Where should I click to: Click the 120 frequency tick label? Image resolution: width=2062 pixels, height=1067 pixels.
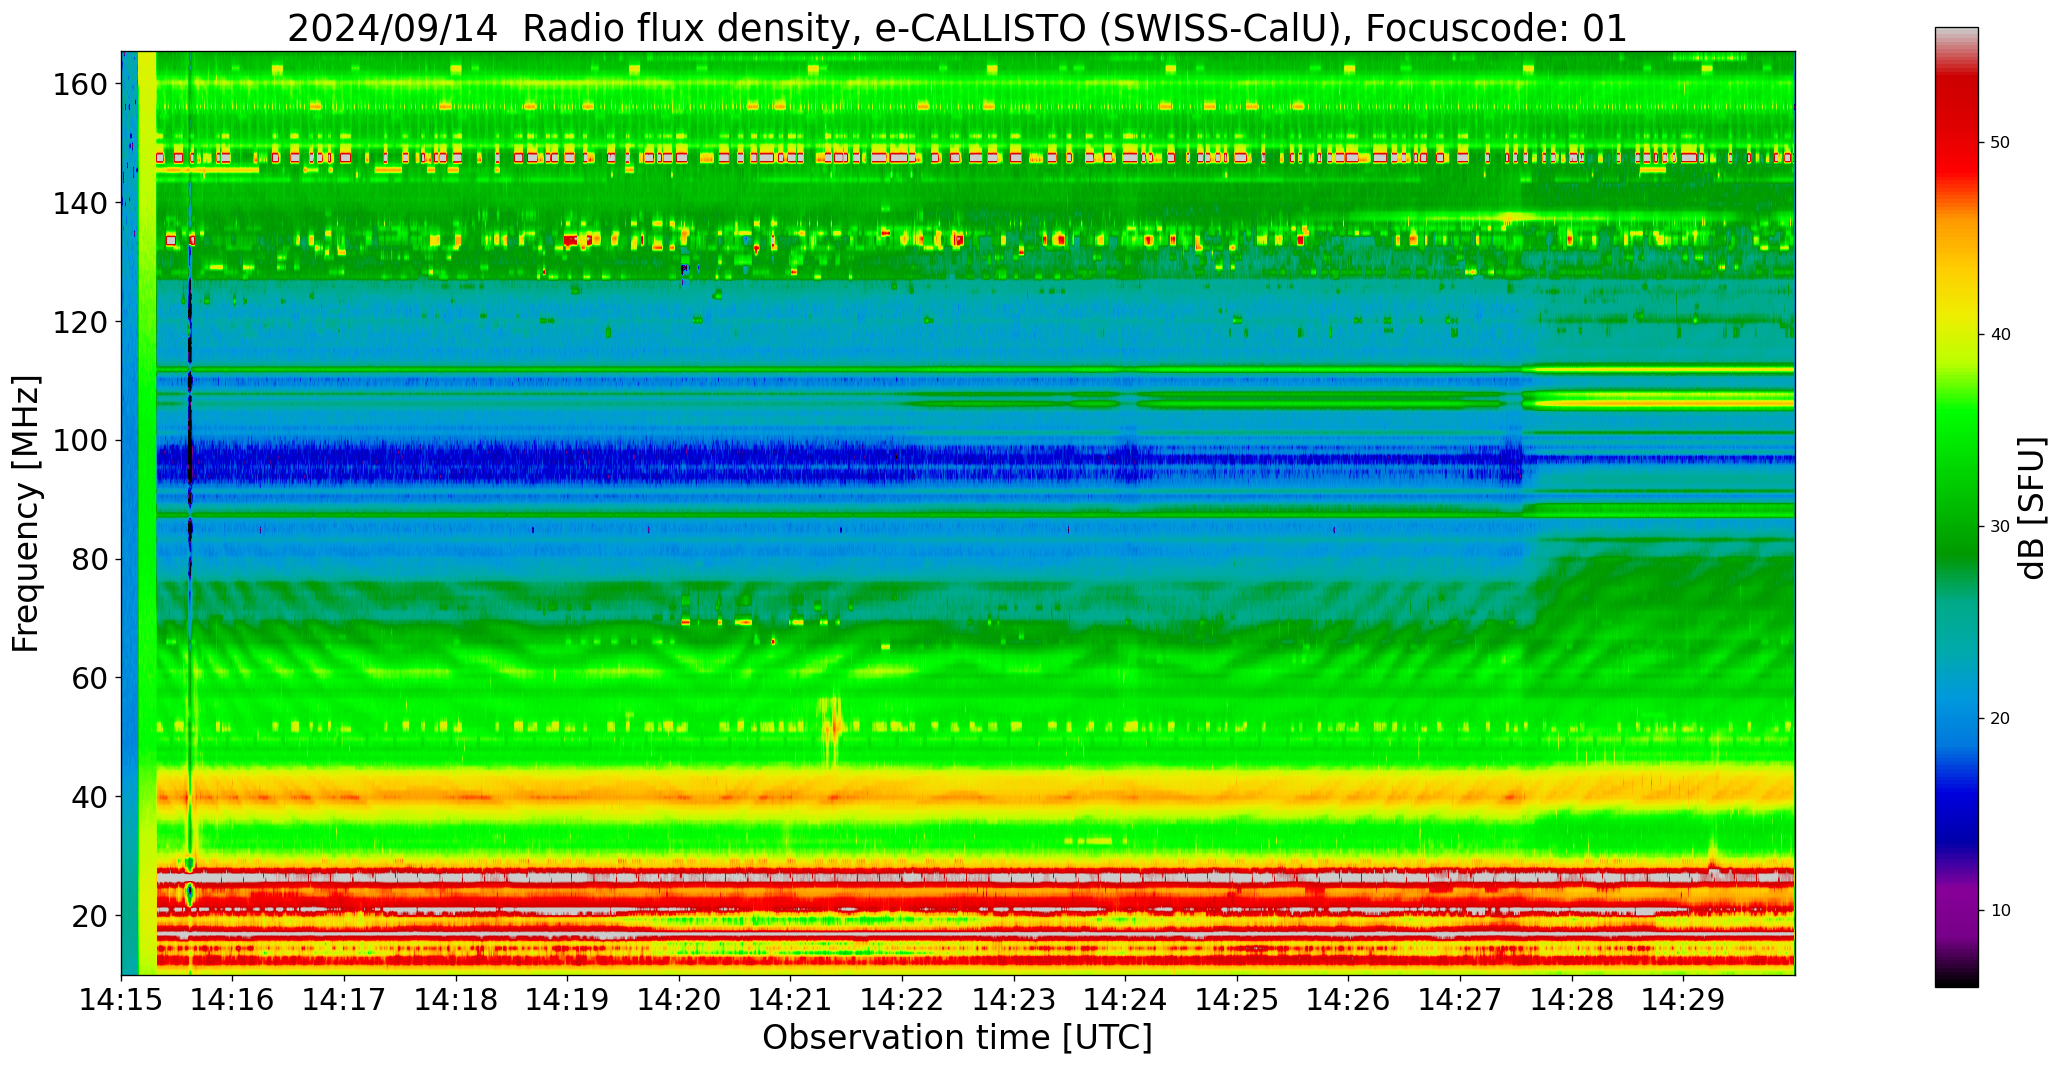point(80,322)
